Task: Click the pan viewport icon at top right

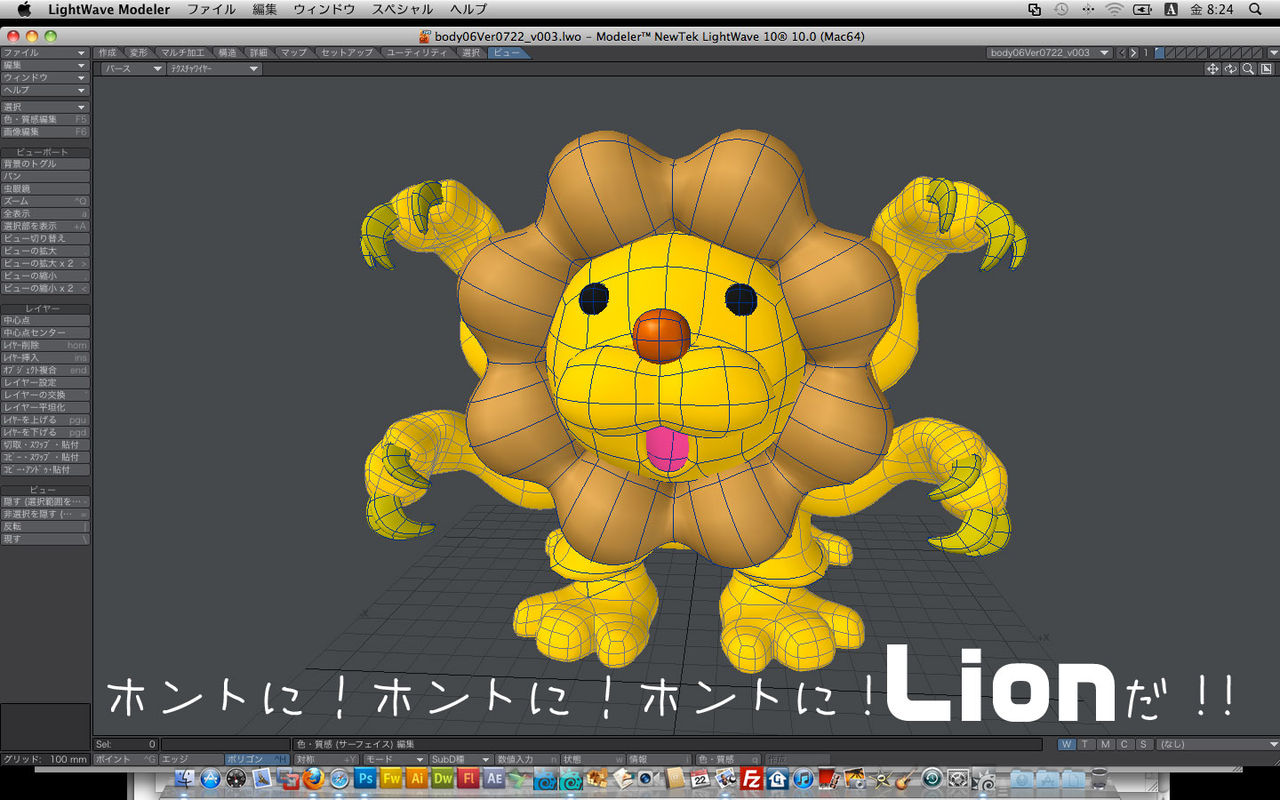Action: coord(1213,68)
